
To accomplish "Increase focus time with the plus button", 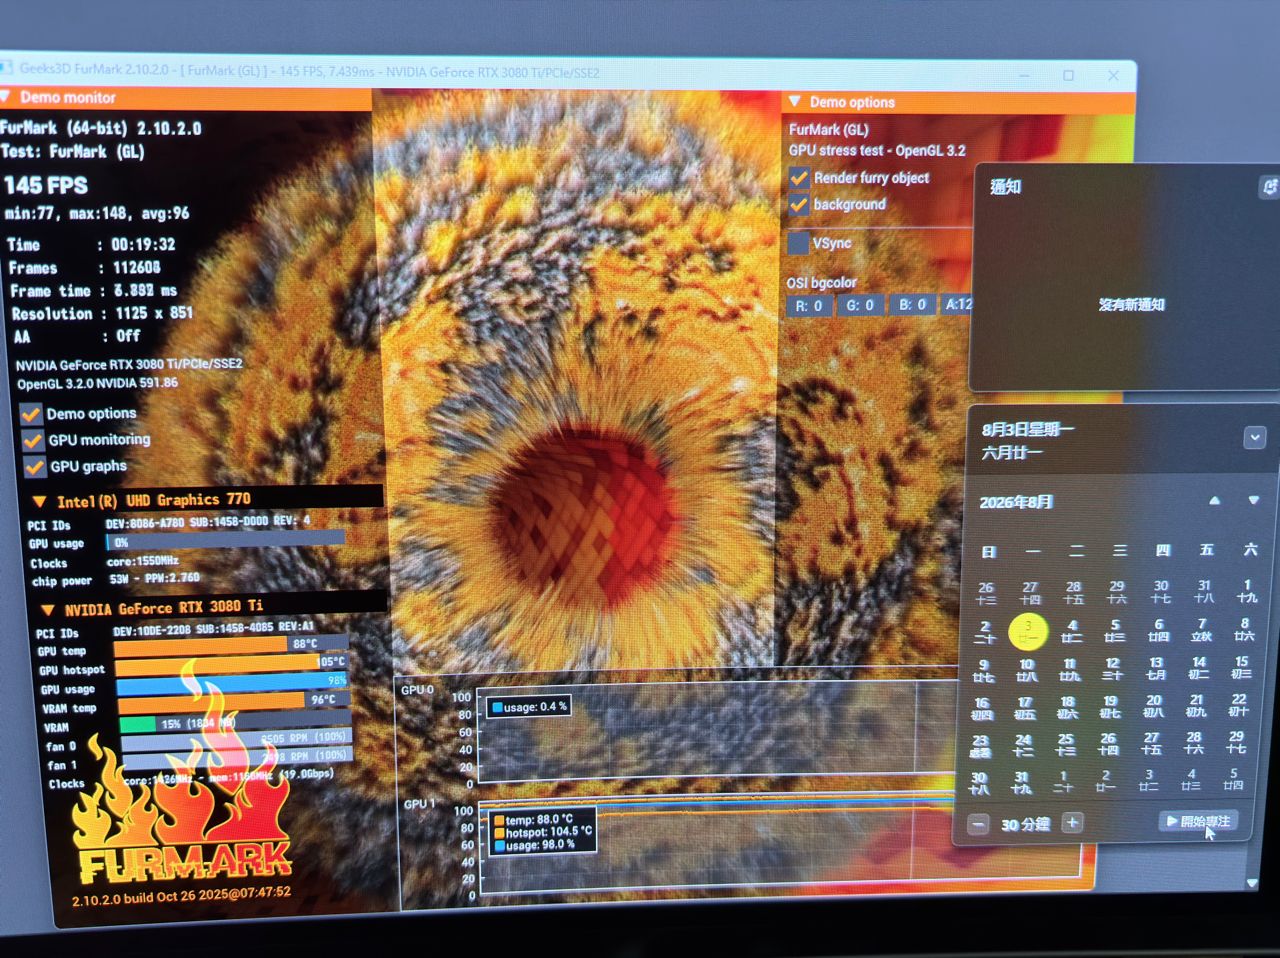I will coord(1072,823).
